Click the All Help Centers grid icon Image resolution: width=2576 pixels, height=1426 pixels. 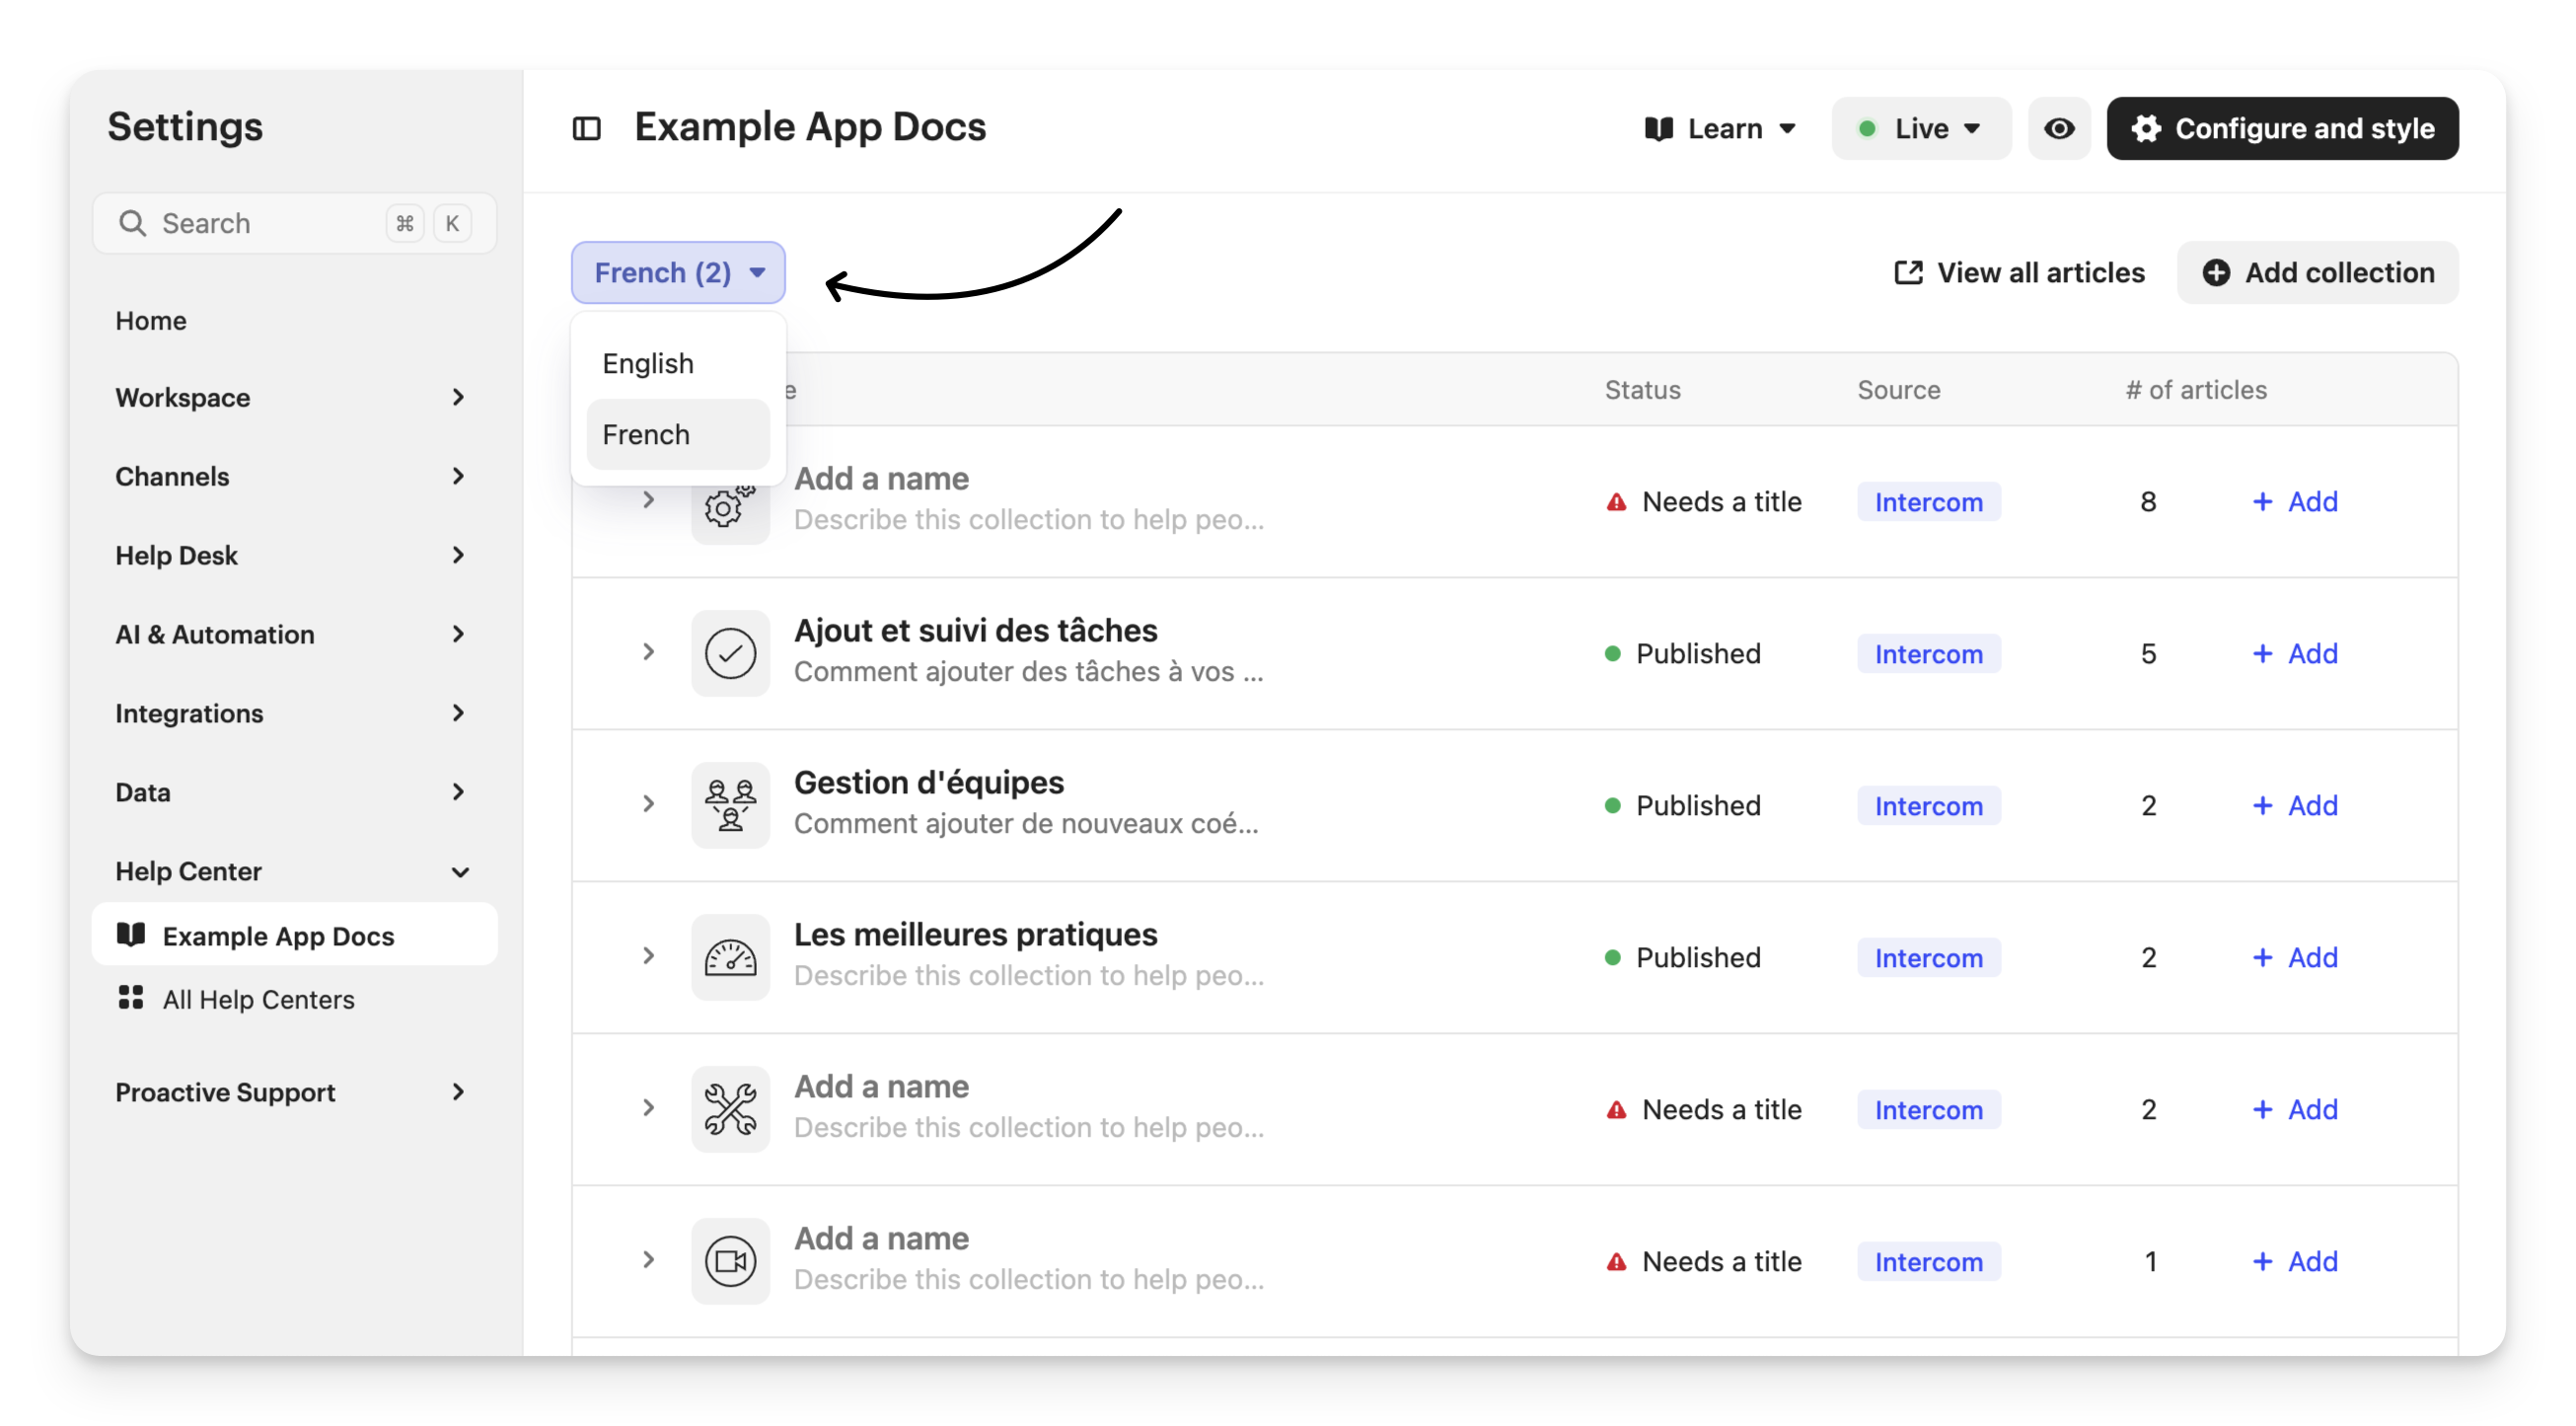[x=131, y=998]
